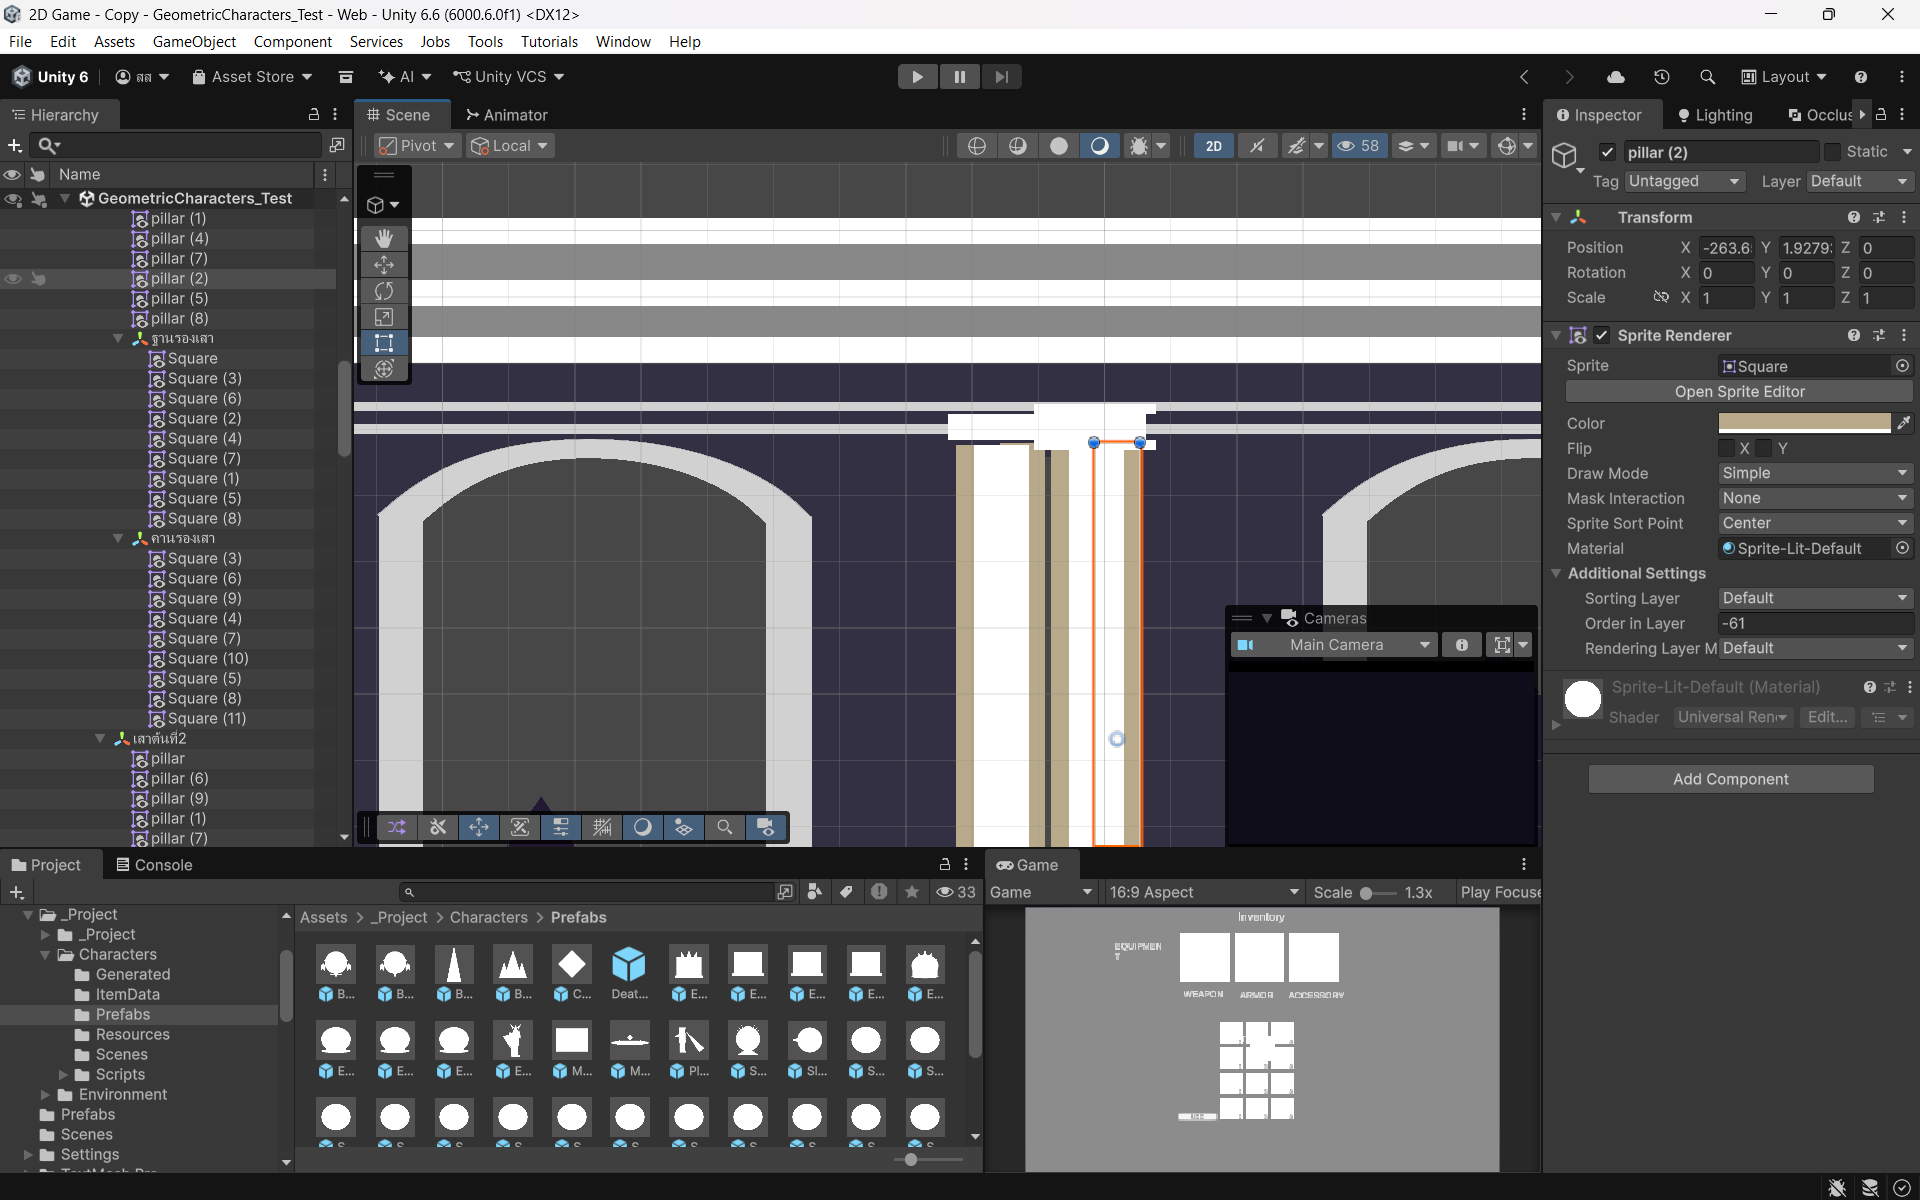
Task: Click Add Component button
Action: (x=1731, y=779)
